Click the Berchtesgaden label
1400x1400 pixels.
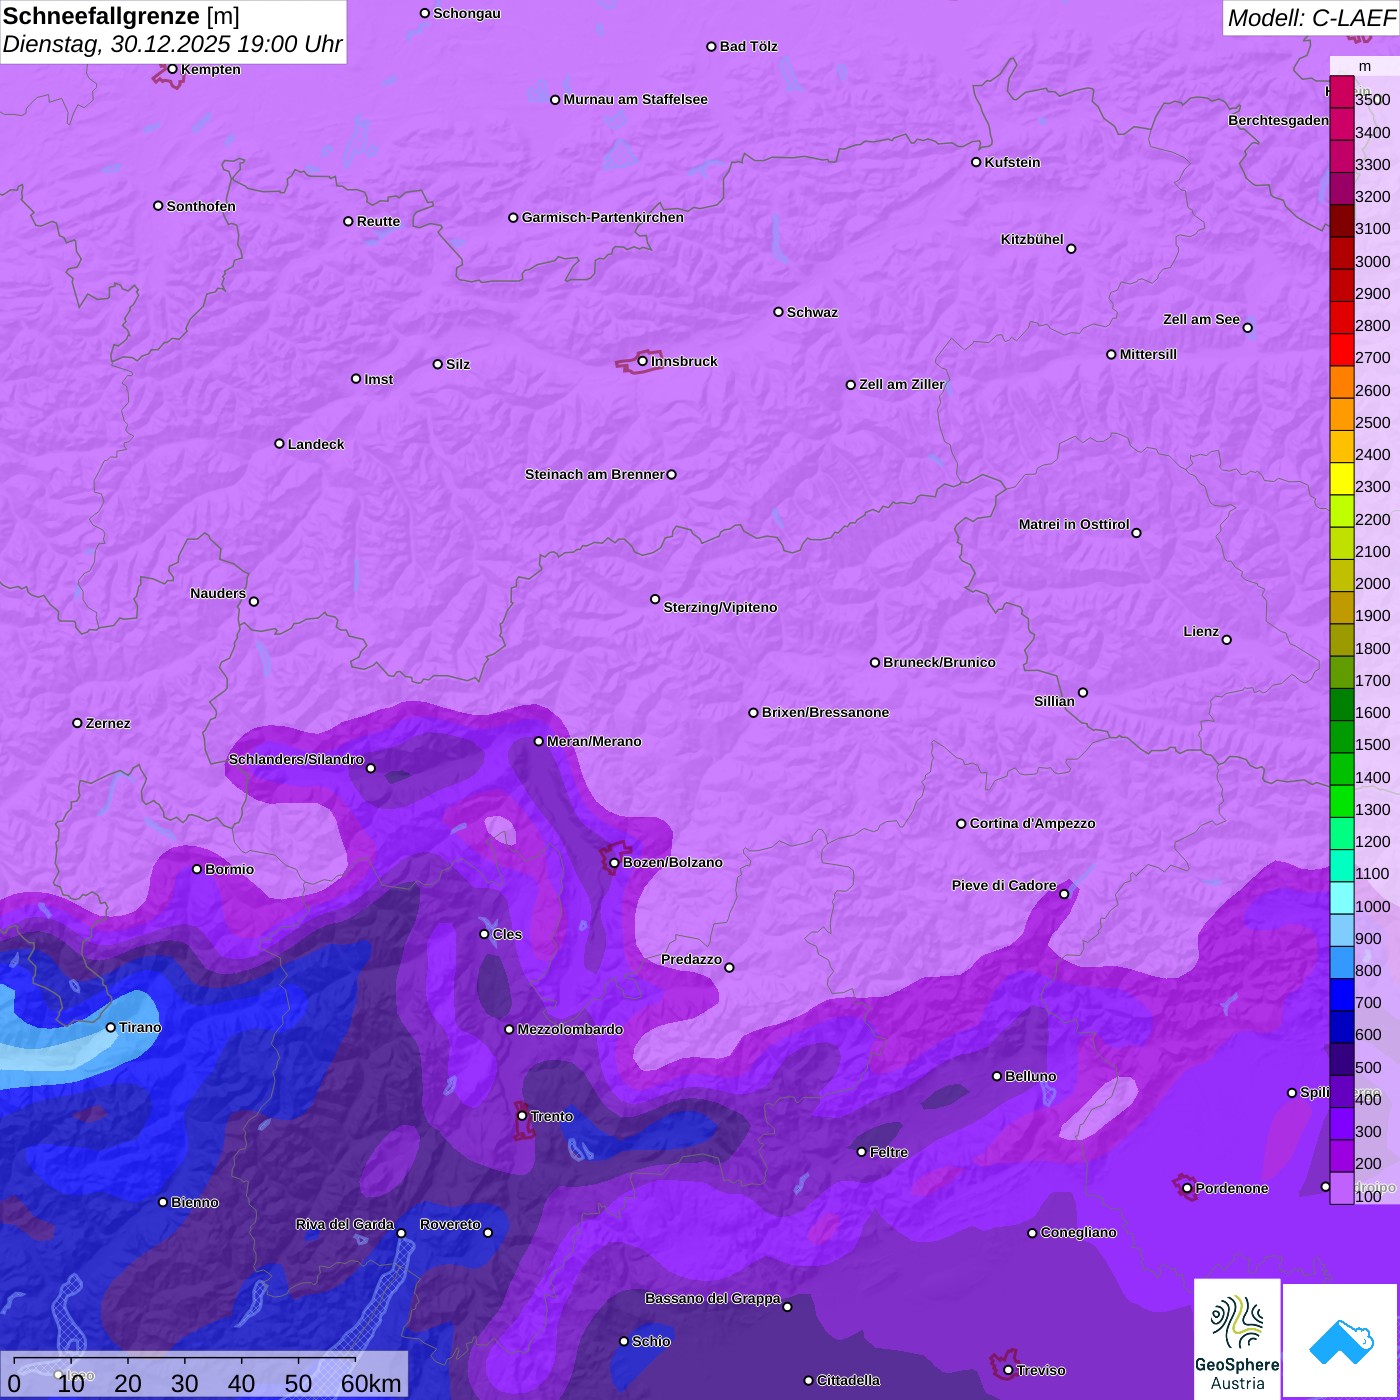(x=1278, y=120)
